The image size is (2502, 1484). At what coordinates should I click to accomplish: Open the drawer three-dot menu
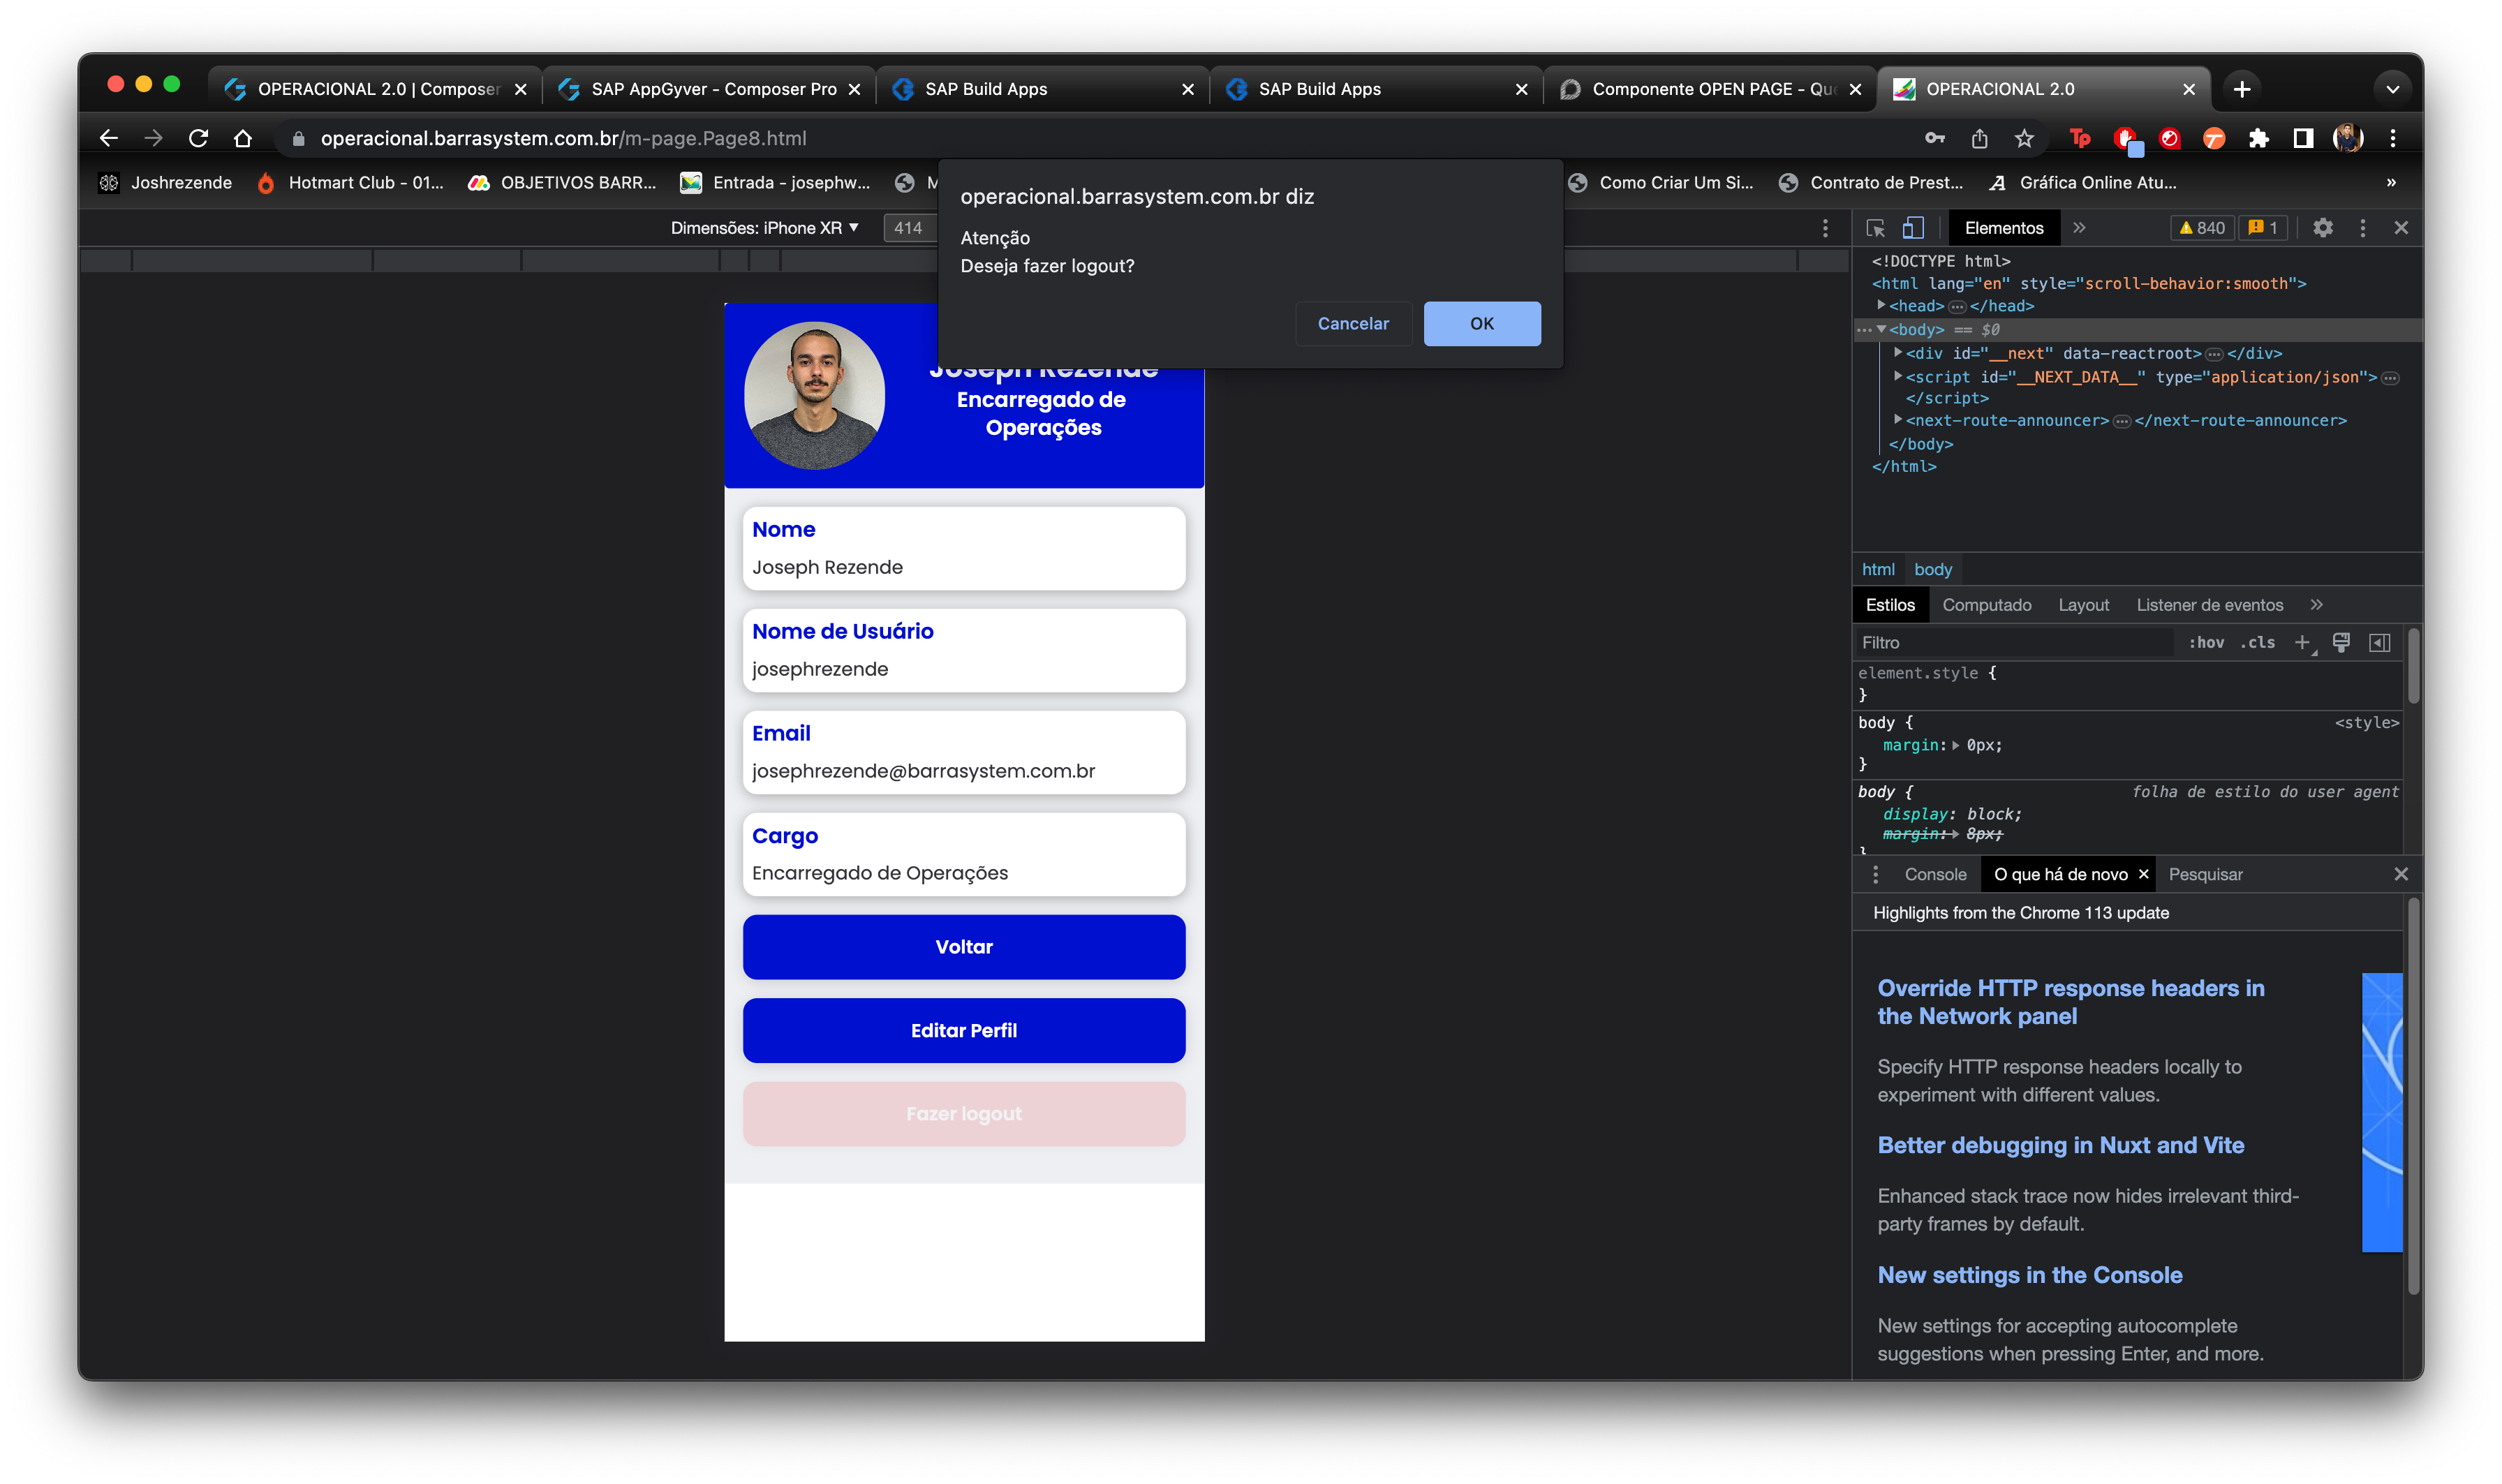point(1875,874)
